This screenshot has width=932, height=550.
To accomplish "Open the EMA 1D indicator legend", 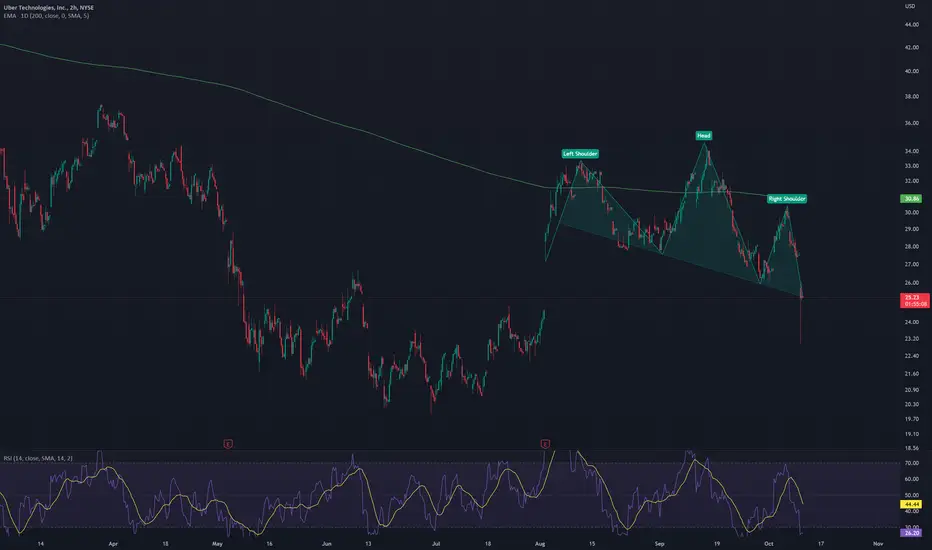I will tap(46, 16).
